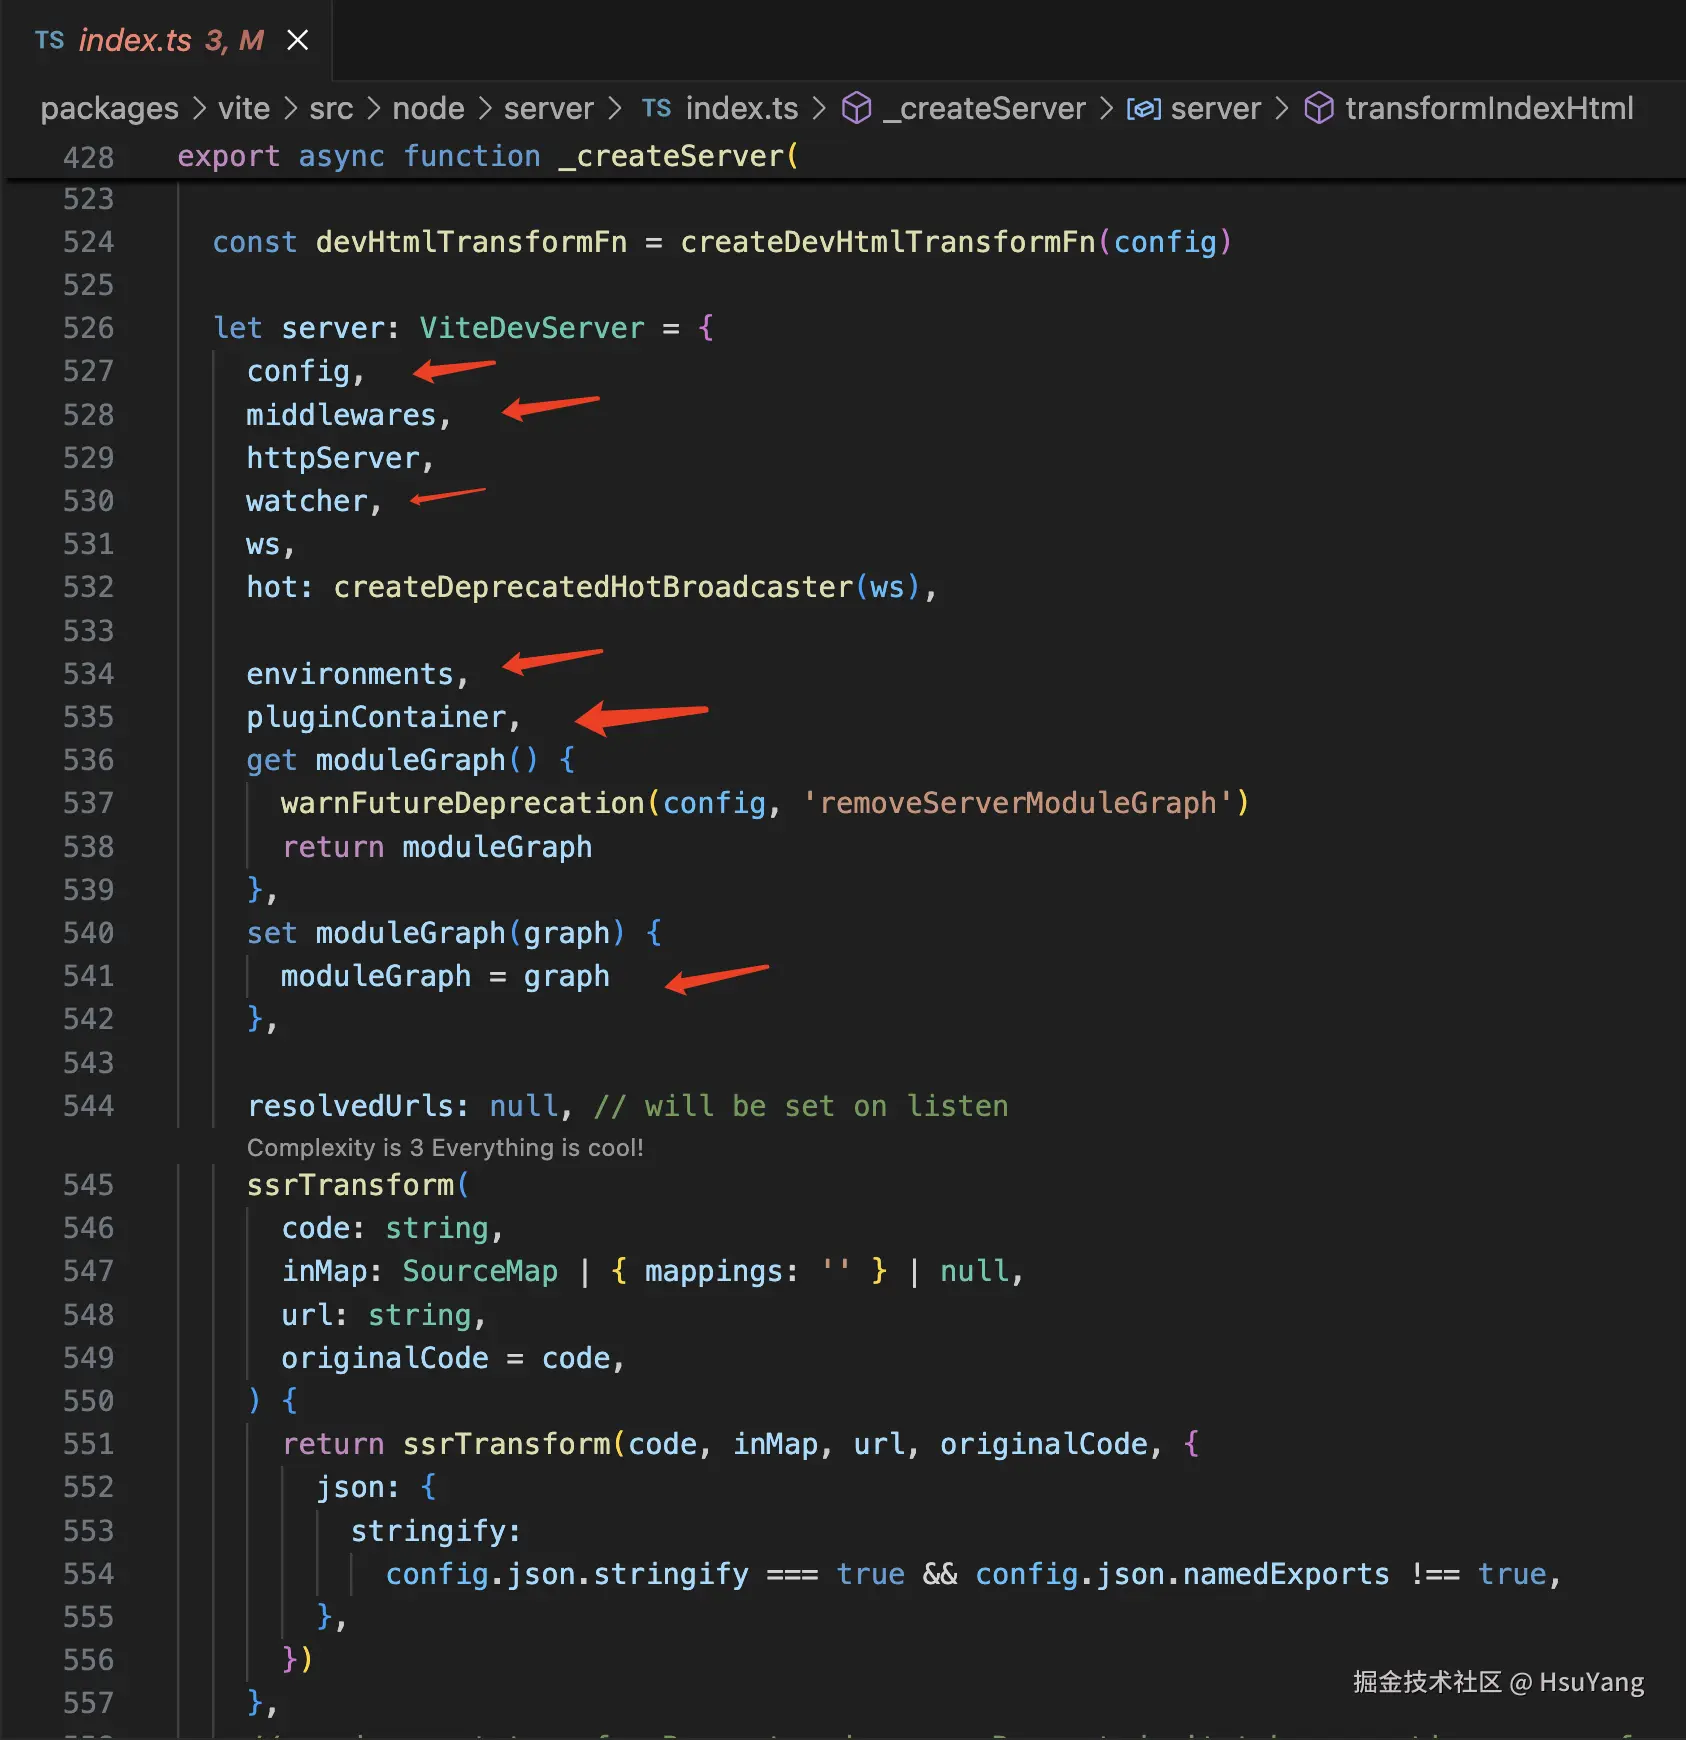Viewport: 1686px width, 1740px height.
Task: Click the ViteDevServer type annotation
Action: [x=532, y=328]
